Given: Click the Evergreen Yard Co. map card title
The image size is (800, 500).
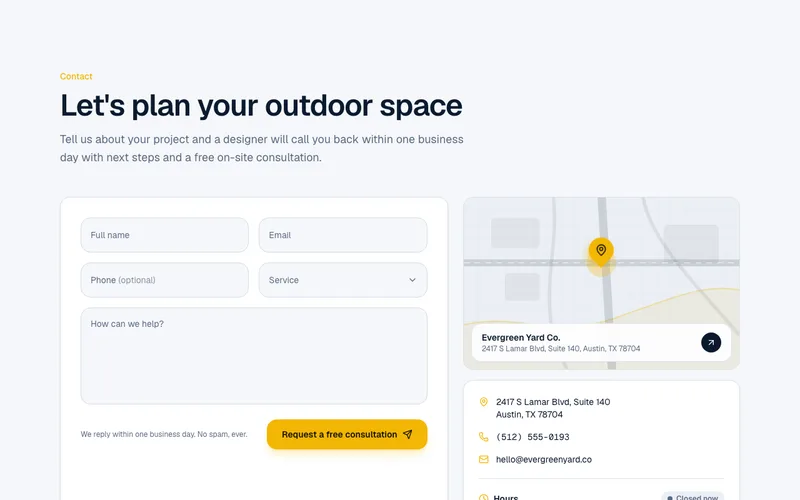Looking at the screenshot, I should coord(521,337).
